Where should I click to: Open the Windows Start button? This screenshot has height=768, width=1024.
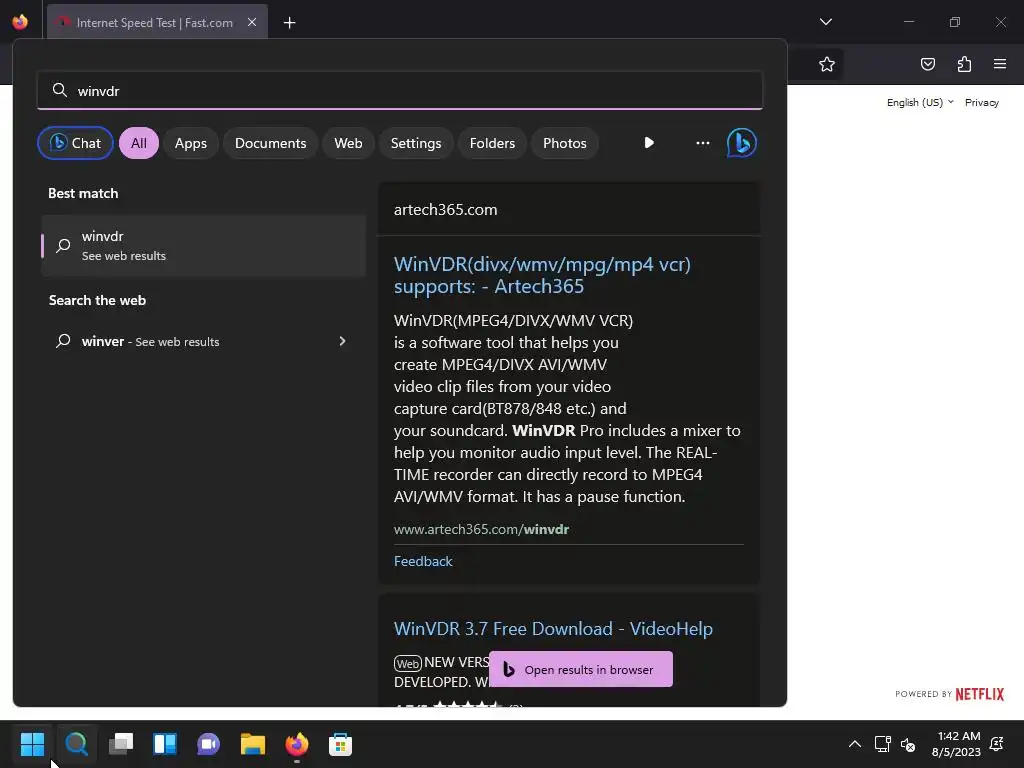32,744
